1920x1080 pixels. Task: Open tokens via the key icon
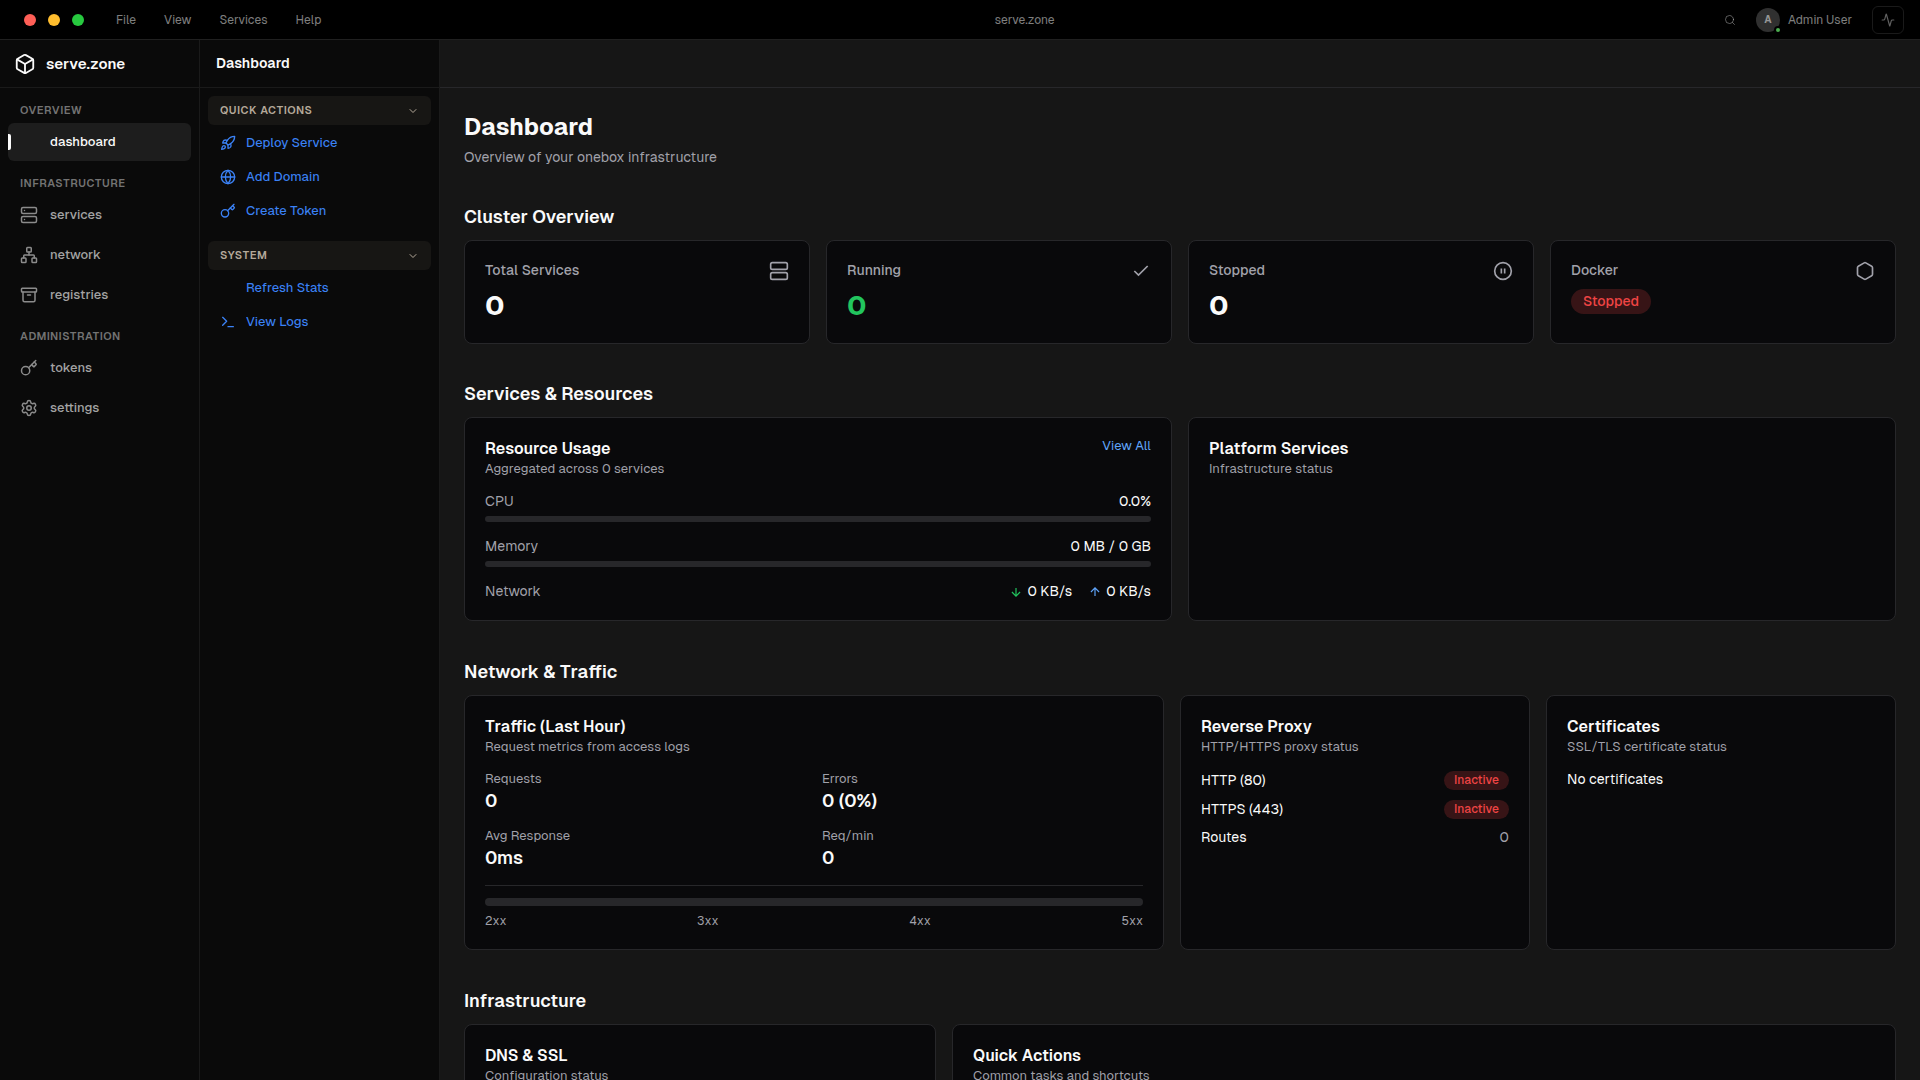click(29, 368)
